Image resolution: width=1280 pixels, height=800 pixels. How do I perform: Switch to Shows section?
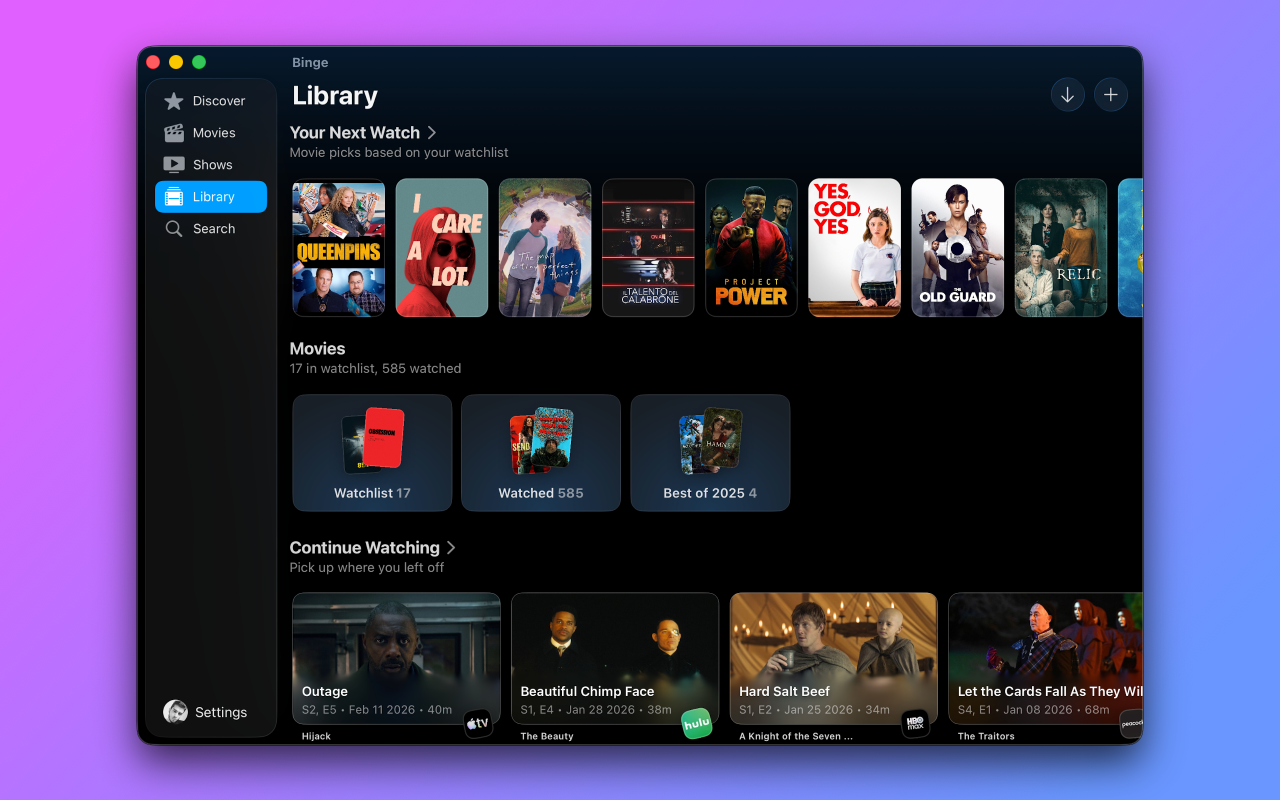211,165
